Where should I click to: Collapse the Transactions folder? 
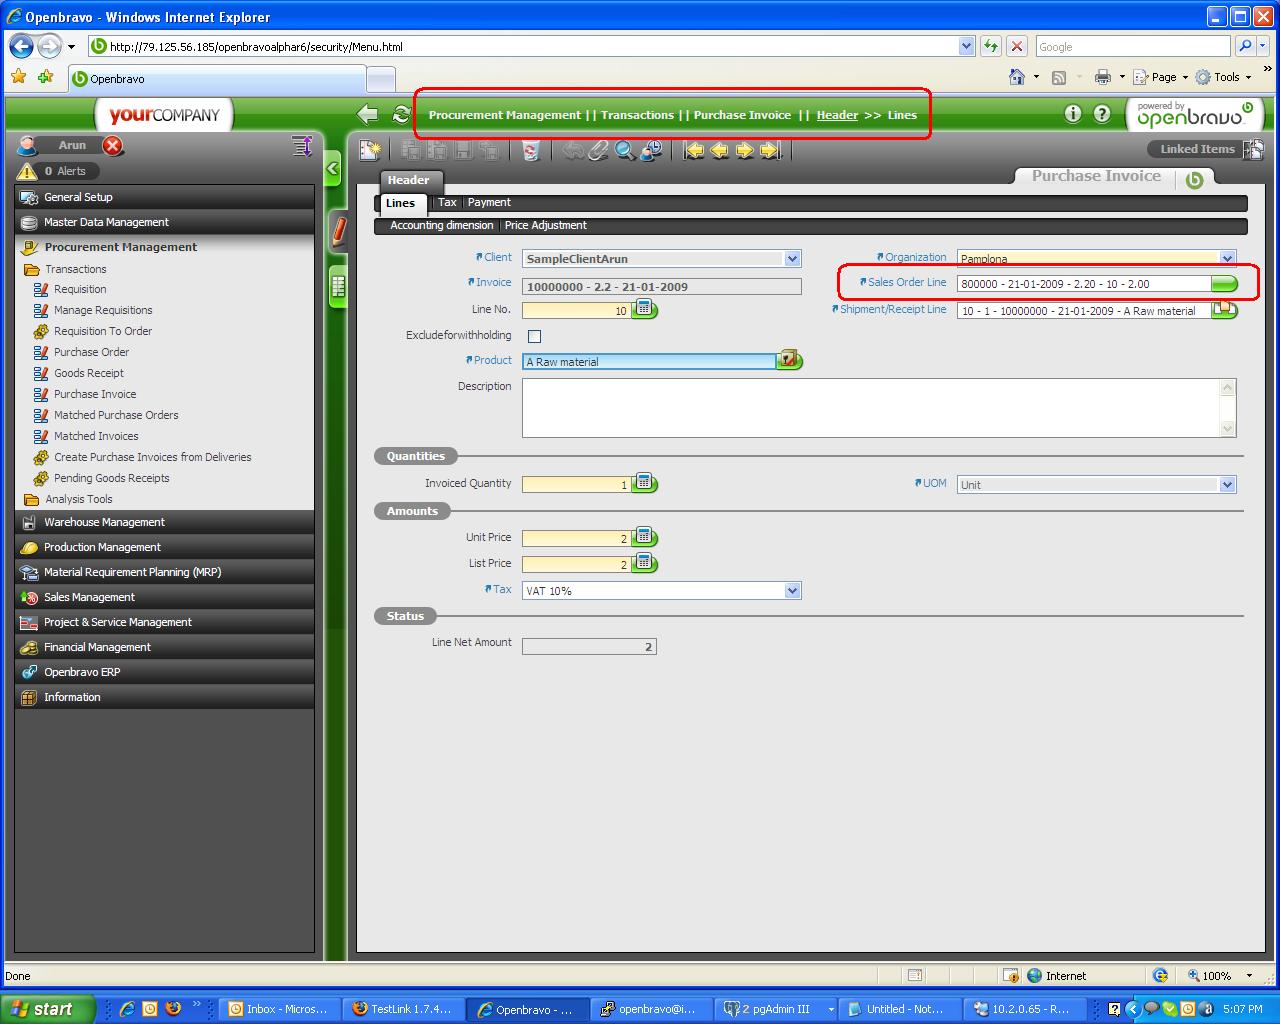[x=75, y=269]
